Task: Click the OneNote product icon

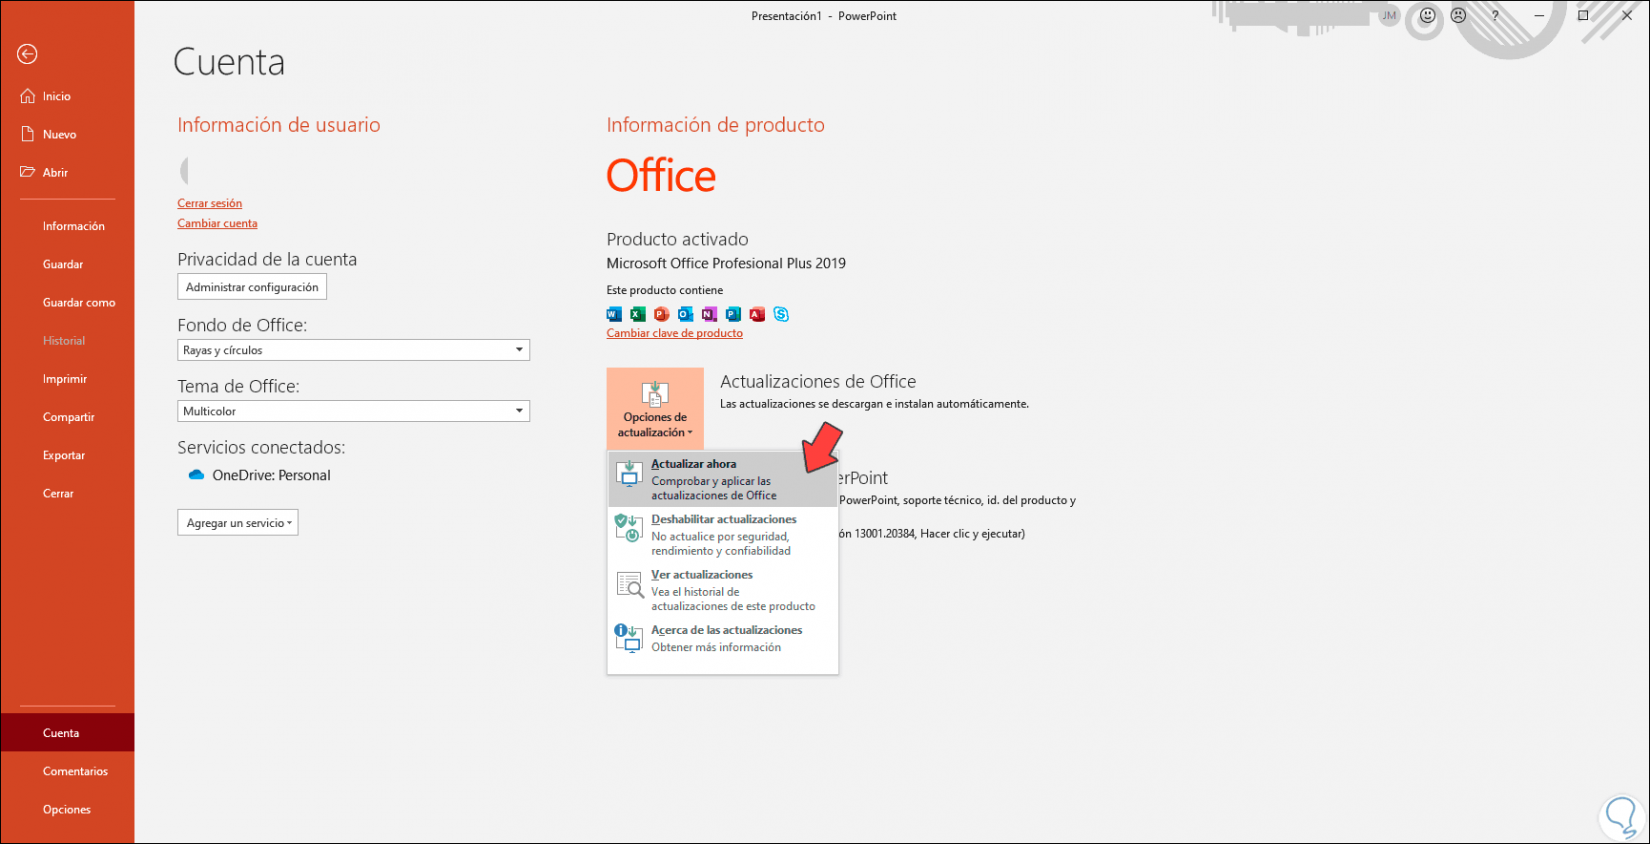Action: coord(710,314)
